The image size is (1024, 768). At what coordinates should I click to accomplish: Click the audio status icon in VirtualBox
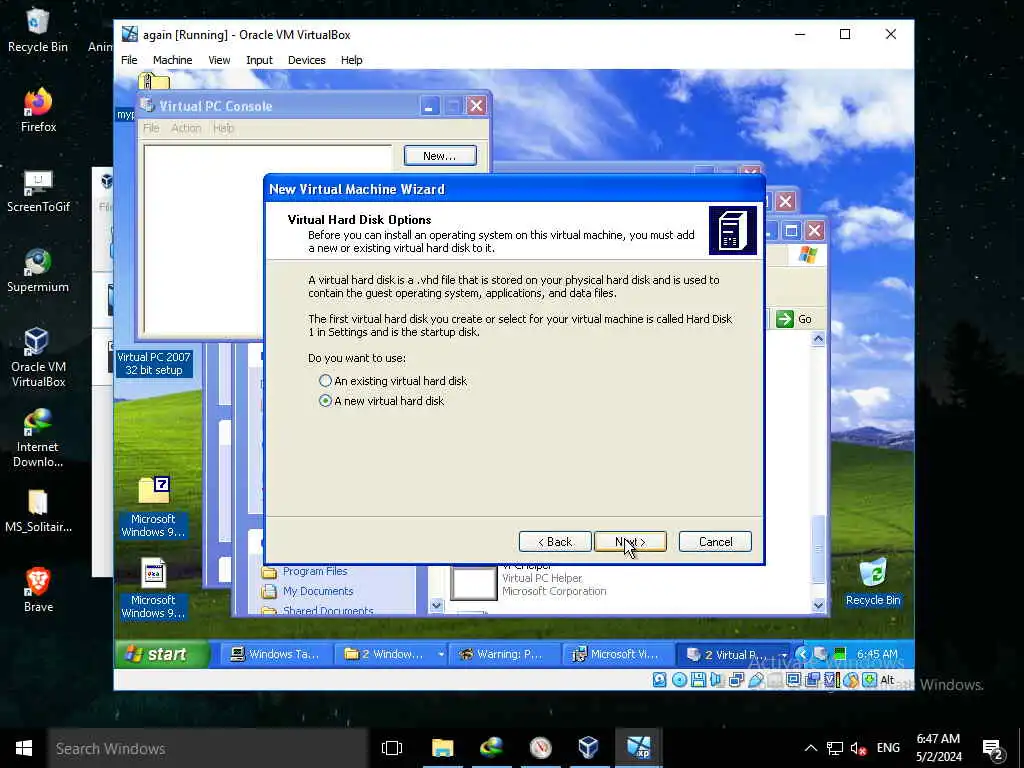click(716, 680)
